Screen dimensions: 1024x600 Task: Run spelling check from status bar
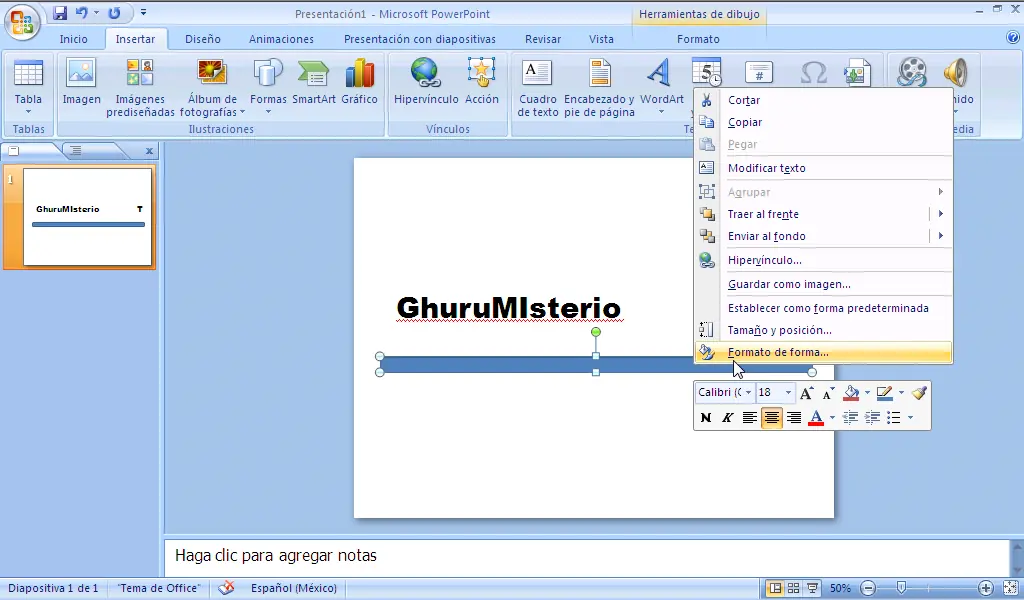pos(226,588)
